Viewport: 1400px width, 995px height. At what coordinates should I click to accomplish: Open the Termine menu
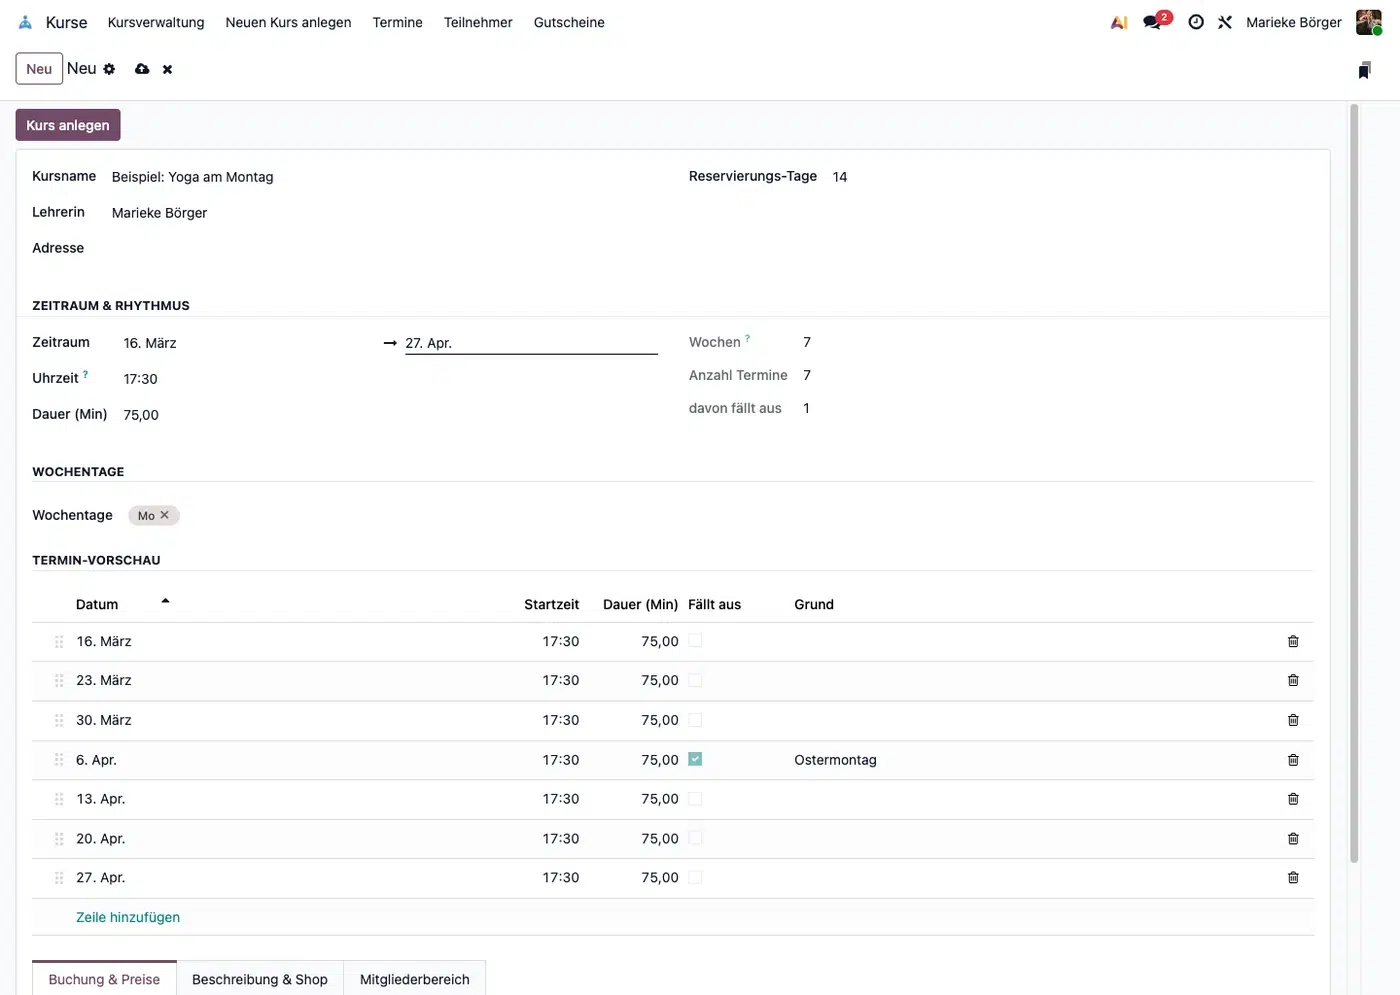pos(397,22)
